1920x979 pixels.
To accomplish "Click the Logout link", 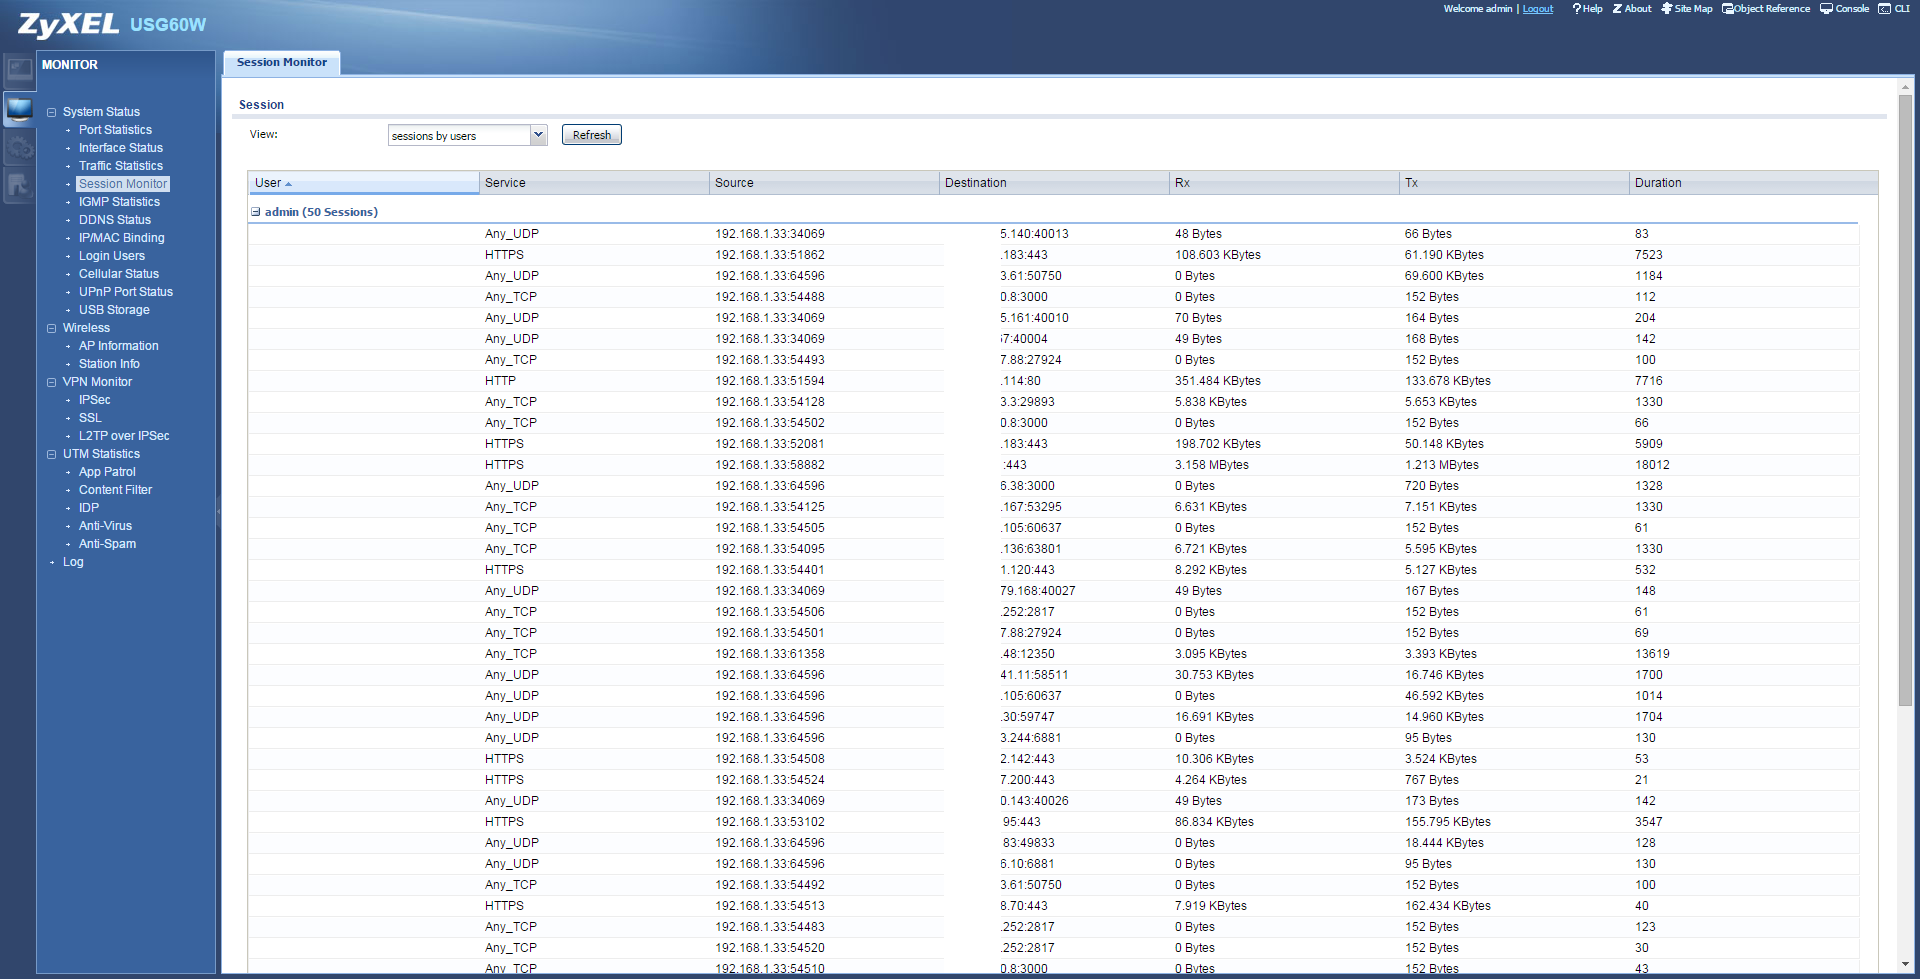I will click(x=1538, y=9).
